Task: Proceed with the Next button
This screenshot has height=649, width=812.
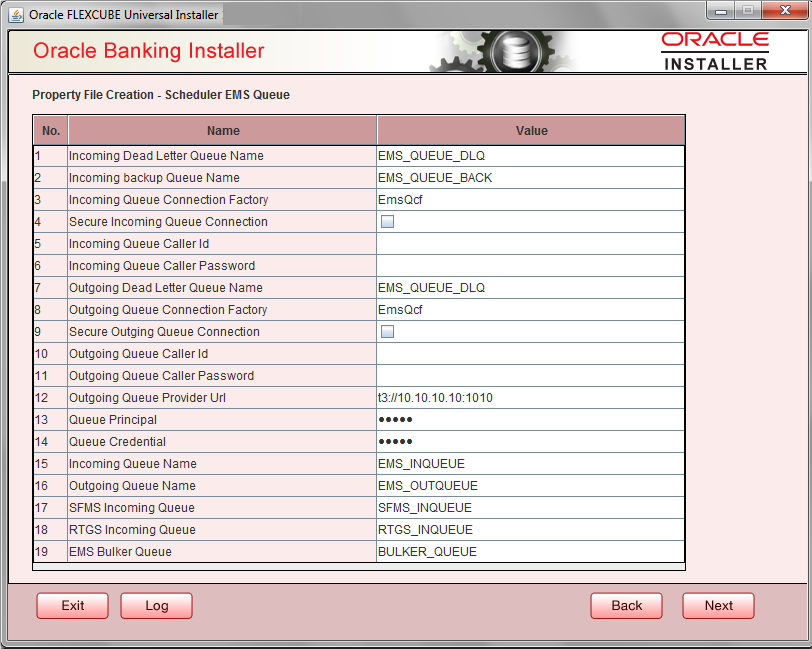Action: click(718, 605)
